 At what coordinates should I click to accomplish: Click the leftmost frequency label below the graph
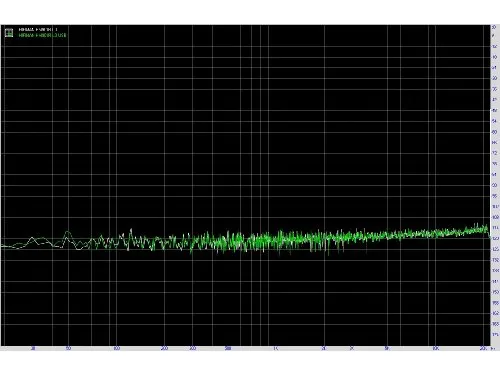(33, 348)
